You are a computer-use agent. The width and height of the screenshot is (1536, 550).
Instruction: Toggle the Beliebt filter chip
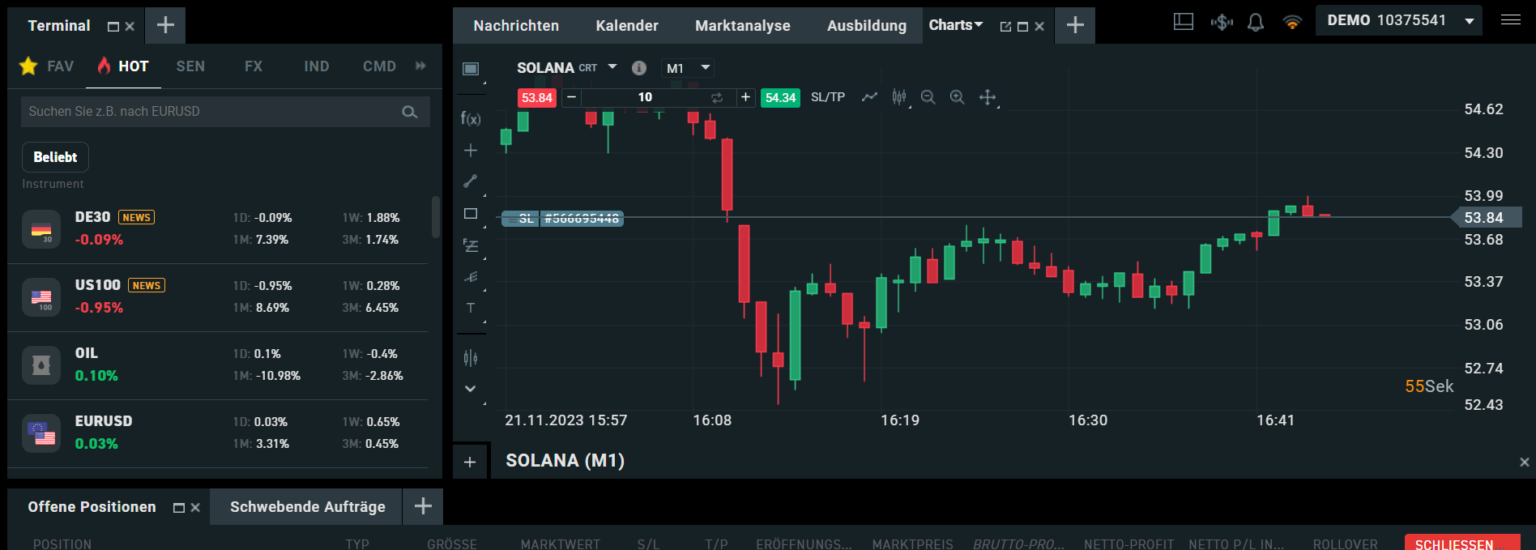point(56,157)
